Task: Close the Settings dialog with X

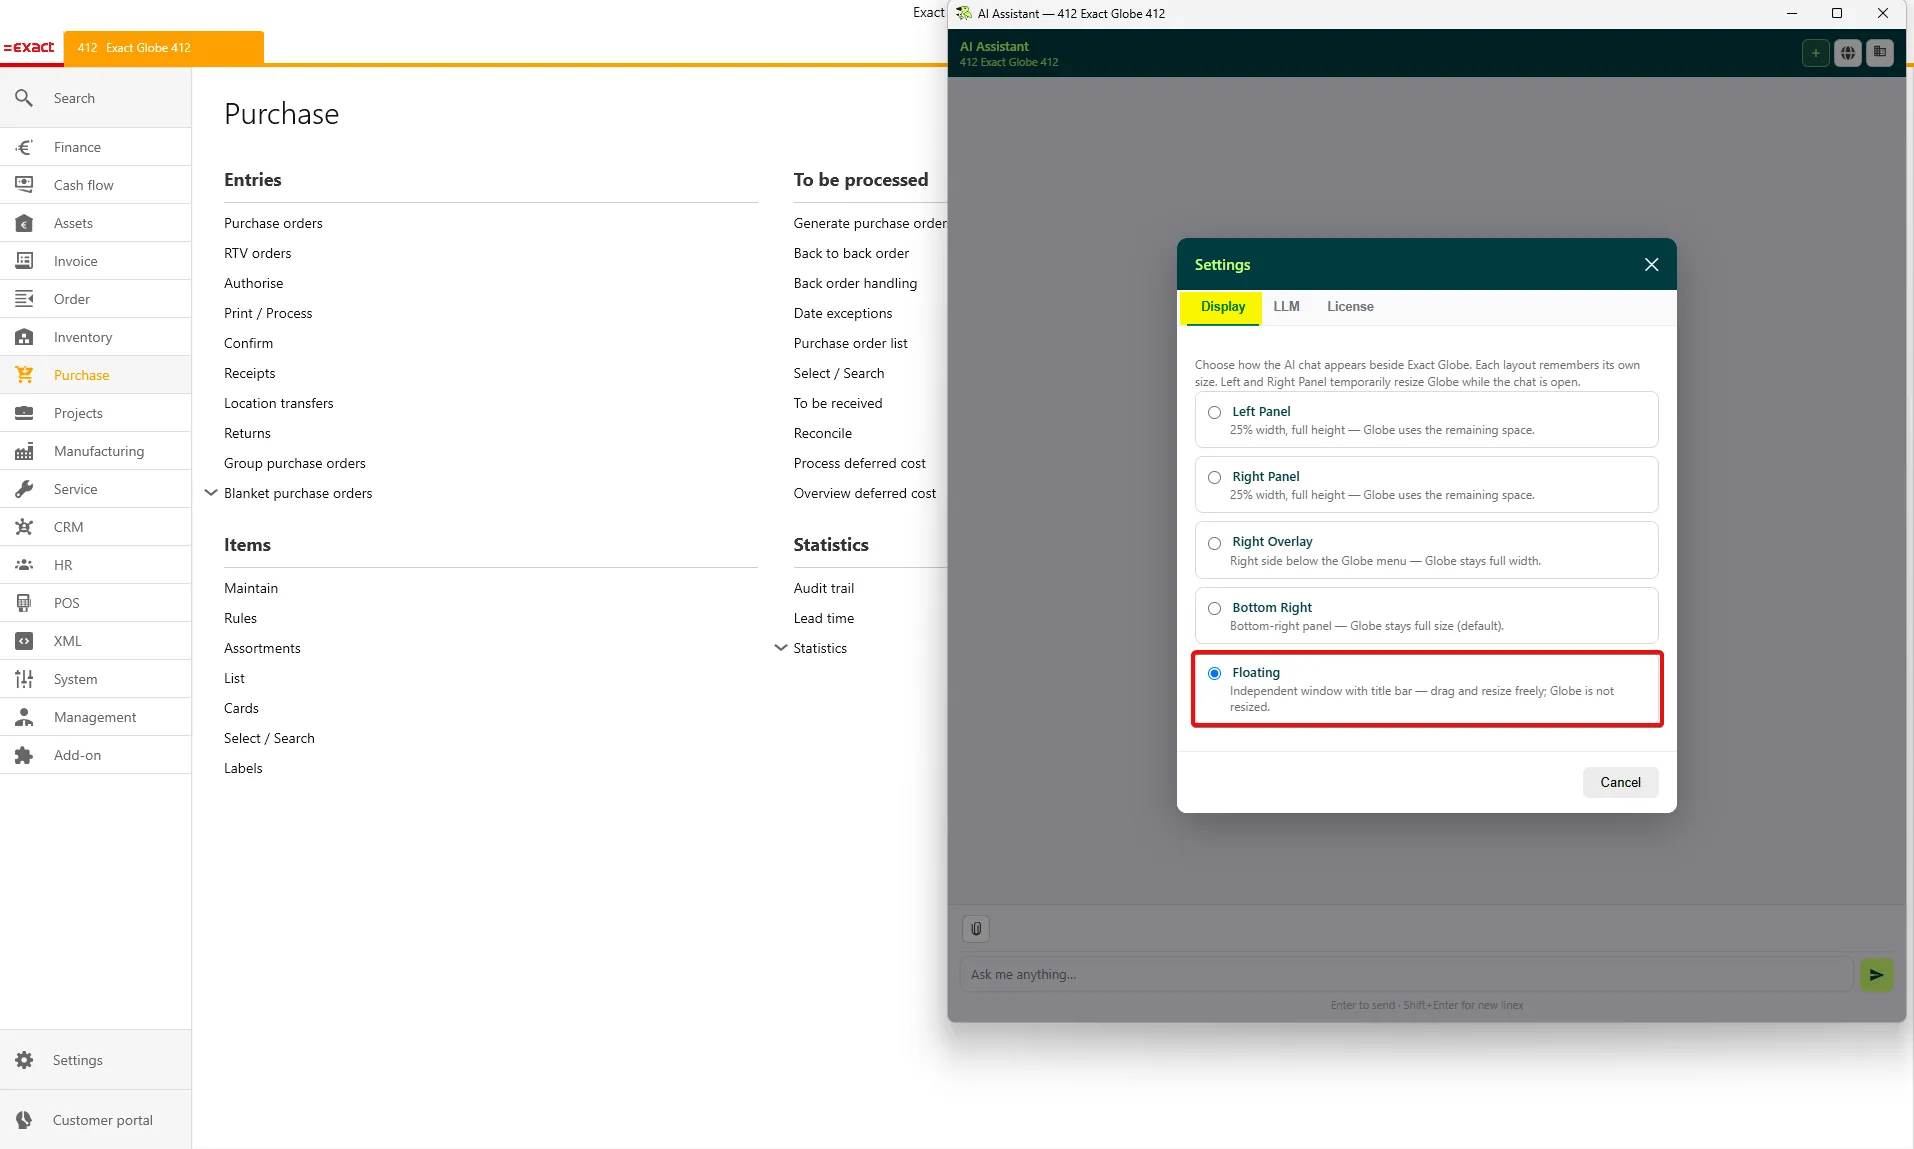Action: (x=1651, y=265)
